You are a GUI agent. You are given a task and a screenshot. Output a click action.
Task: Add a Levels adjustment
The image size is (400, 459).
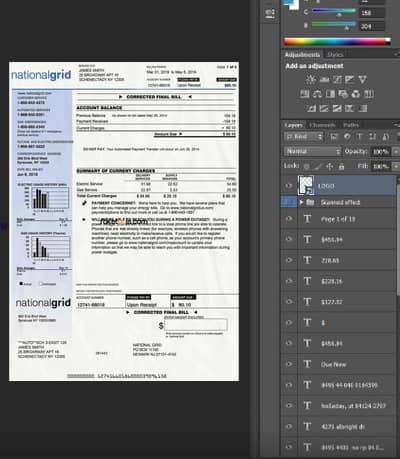(324, 79)
